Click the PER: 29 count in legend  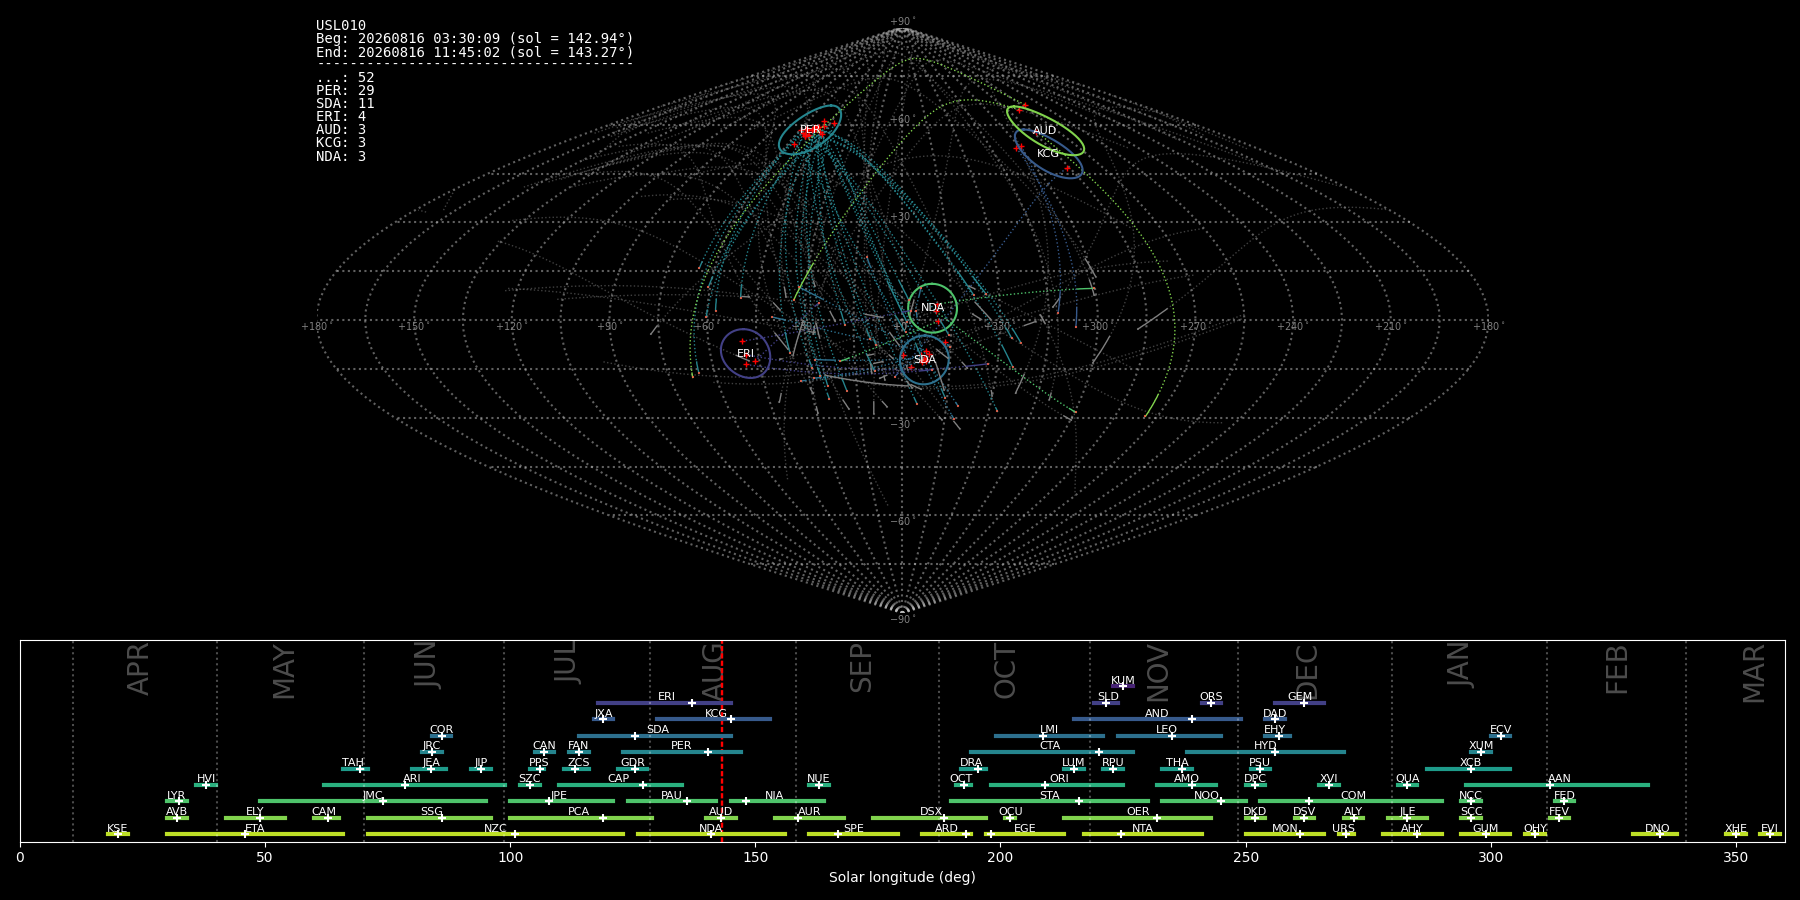pyautogui.click(x=345, y=91)
